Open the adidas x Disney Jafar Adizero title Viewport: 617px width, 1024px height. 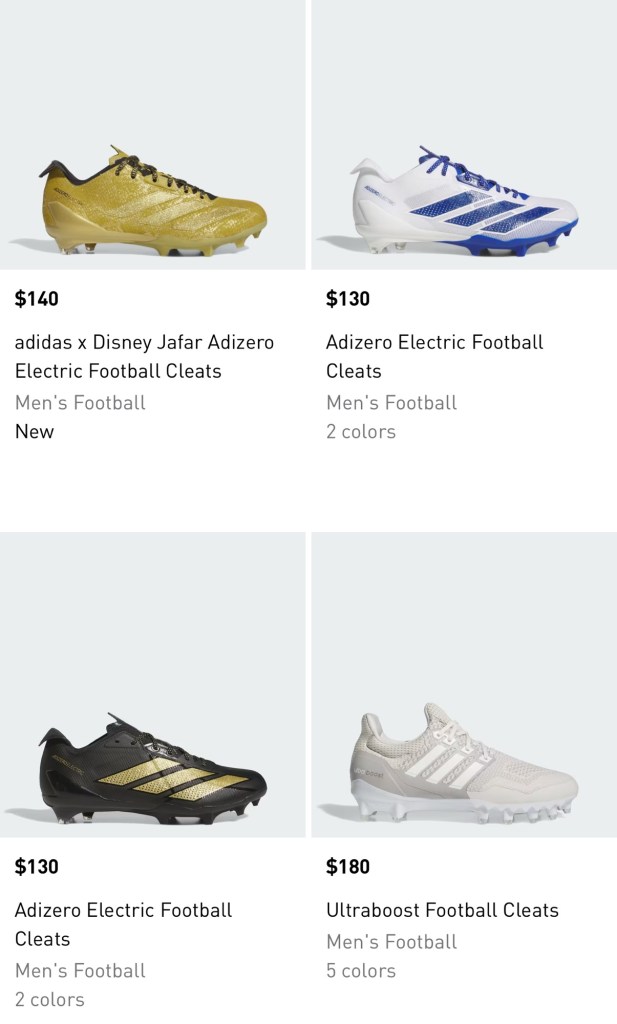(144, 356)
